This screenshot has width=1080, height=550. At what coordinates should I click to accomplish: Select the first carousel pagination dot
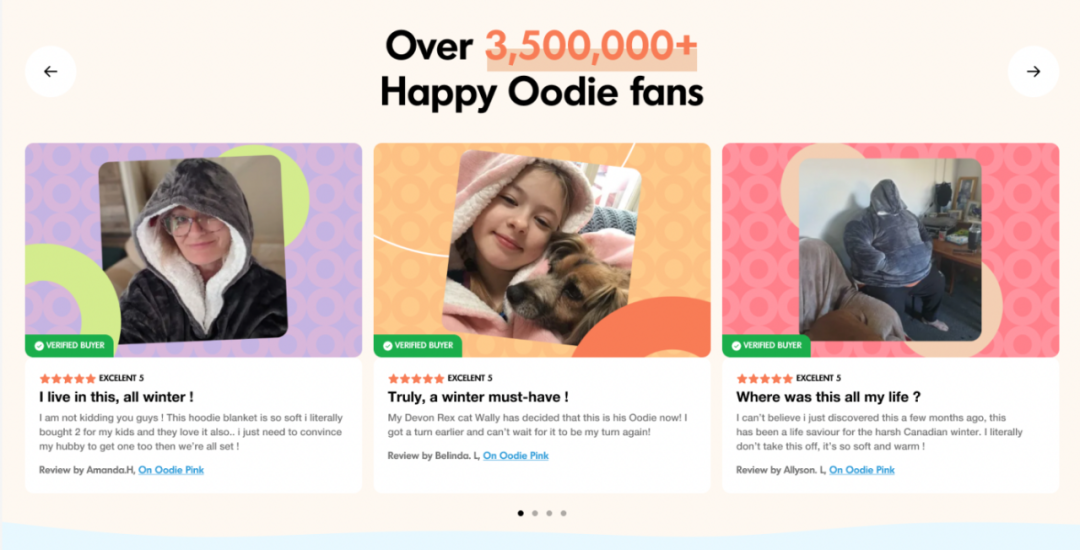point(520,513)
